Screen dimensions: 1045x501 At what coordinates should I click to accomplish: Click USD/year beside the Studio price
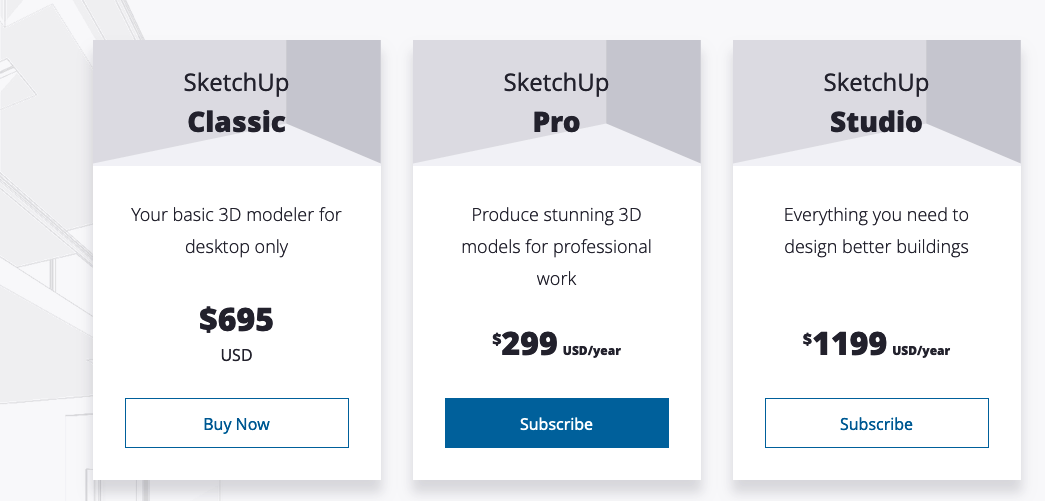click(x=921, y=351)
